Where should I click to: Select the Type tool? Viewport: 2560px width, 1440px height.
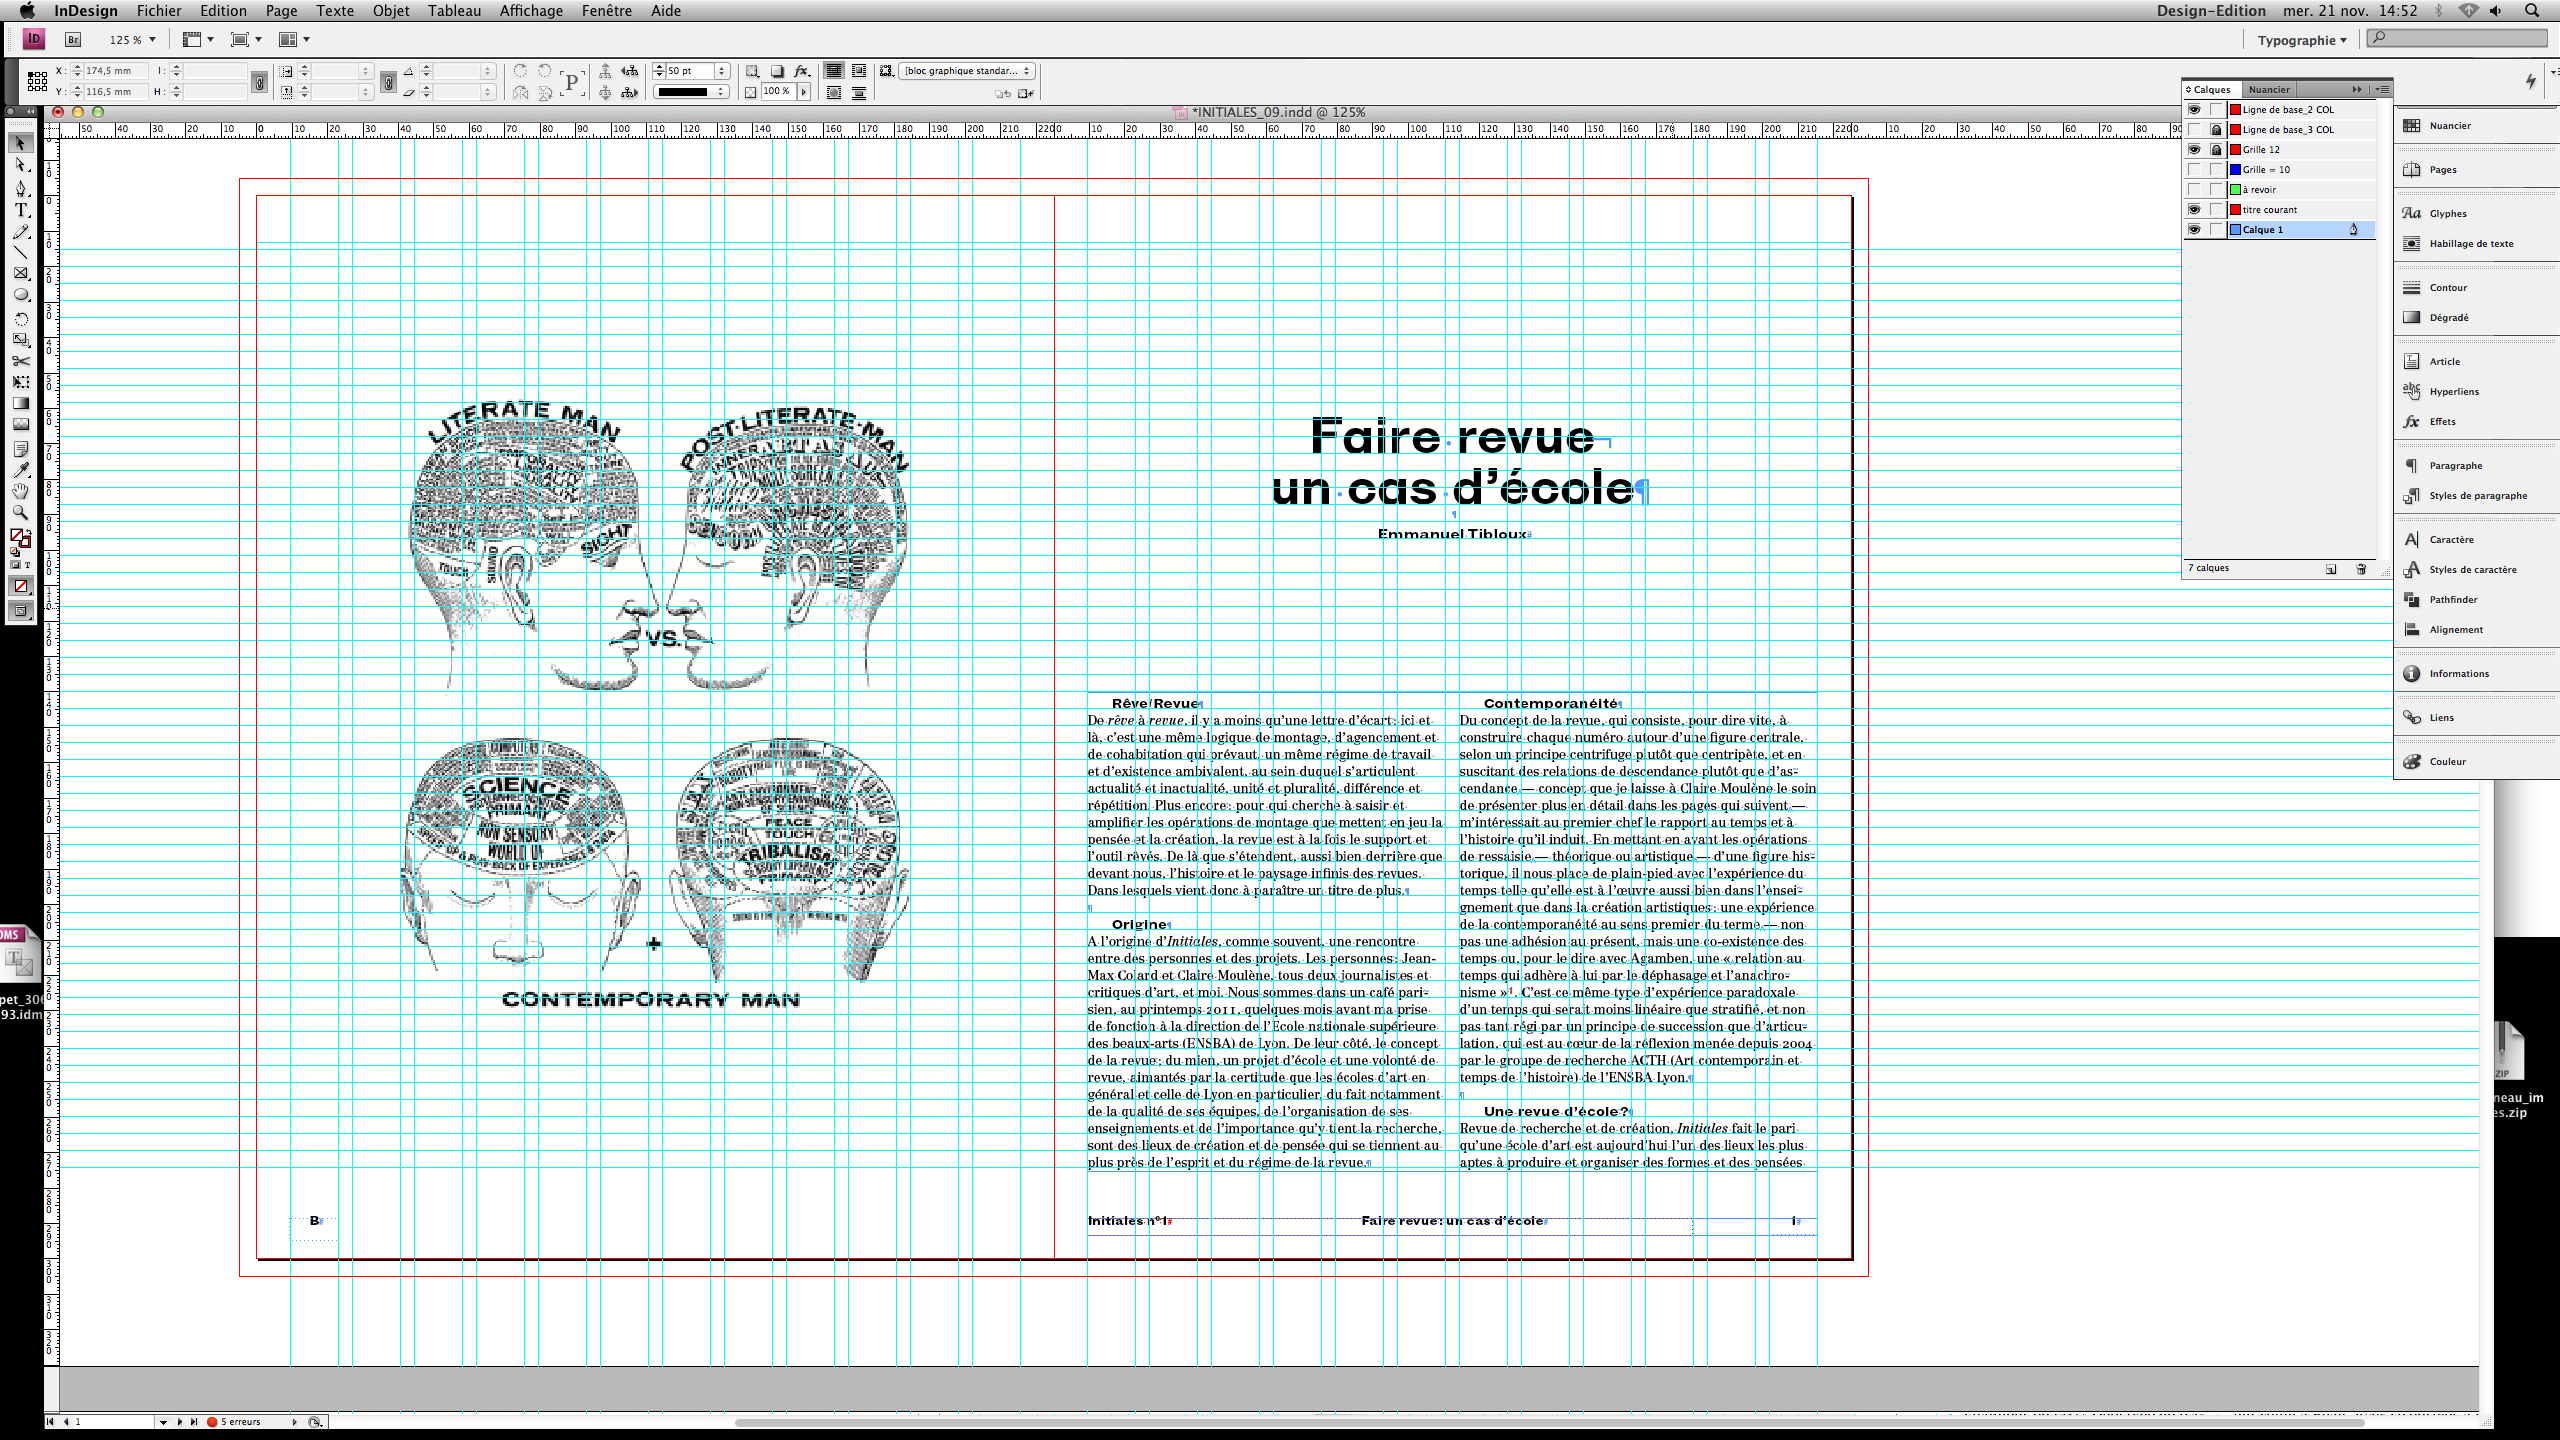pos(20,210)
